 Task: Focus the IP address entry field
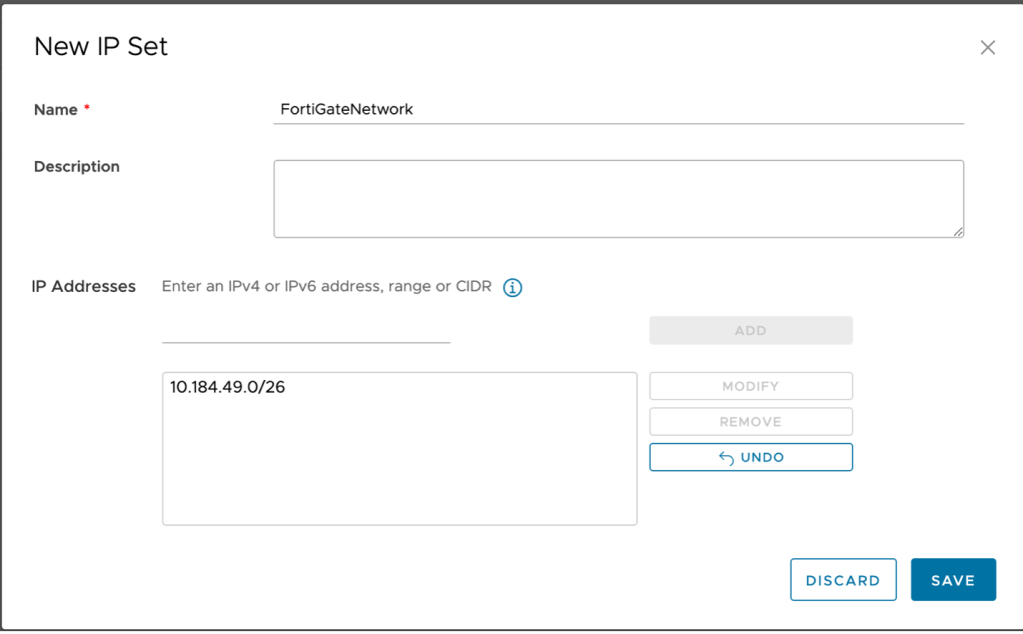click(x=306, y=330)
